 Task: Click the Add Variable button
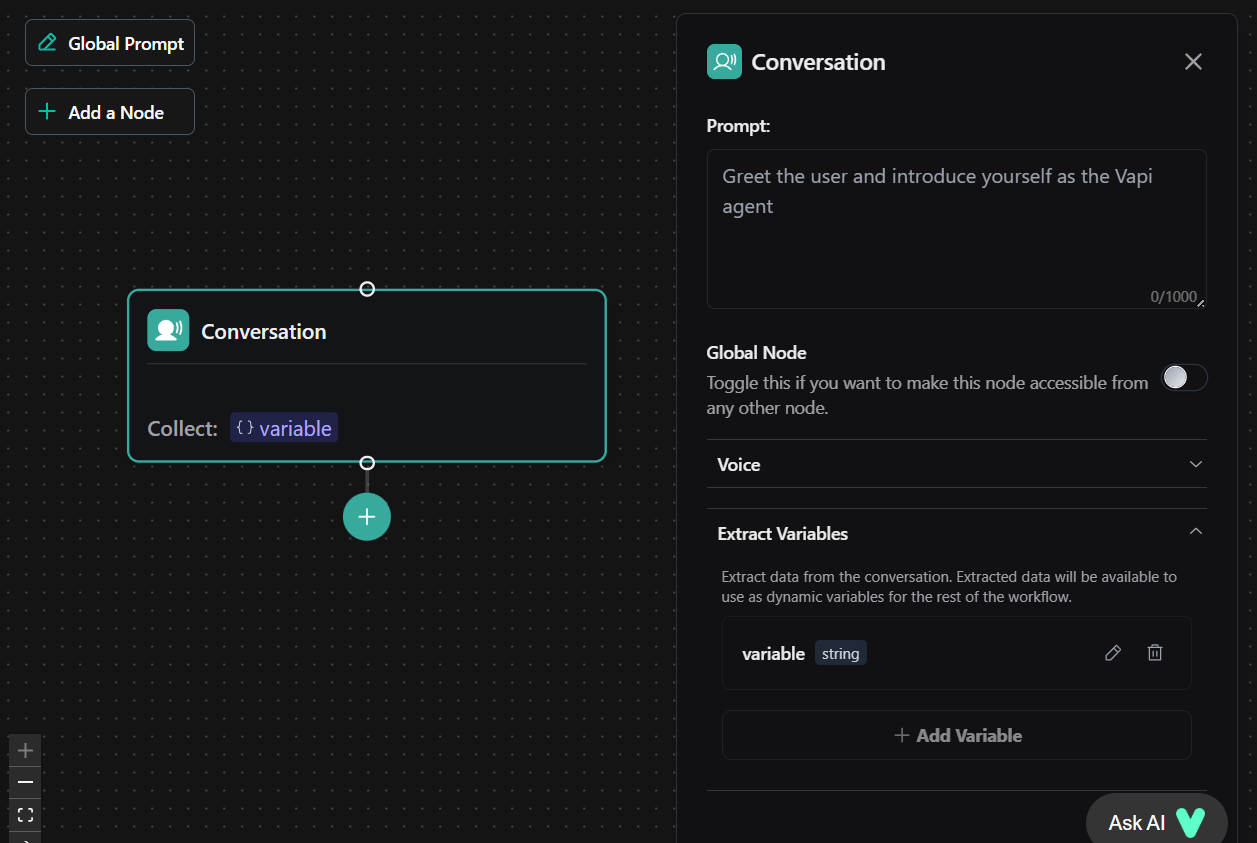[x=956, y=735]
